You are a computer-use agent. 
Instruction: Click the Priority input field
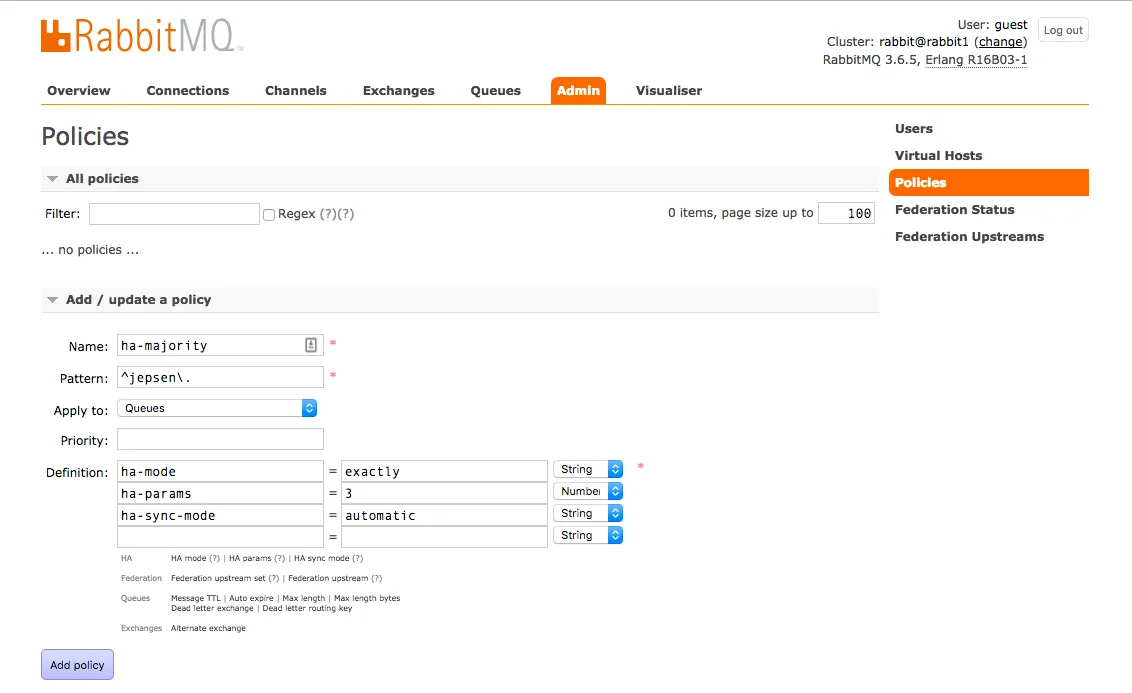[x=220, y=439]
